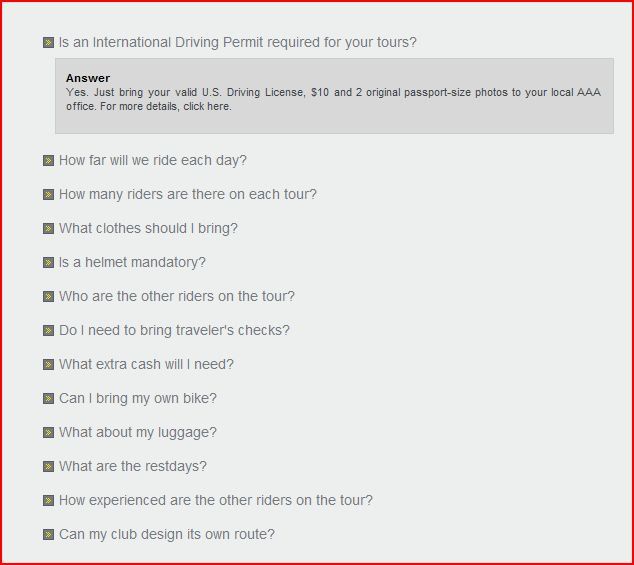Click arrow icon next to 'How many riders' question

click(x=48, y=195)
